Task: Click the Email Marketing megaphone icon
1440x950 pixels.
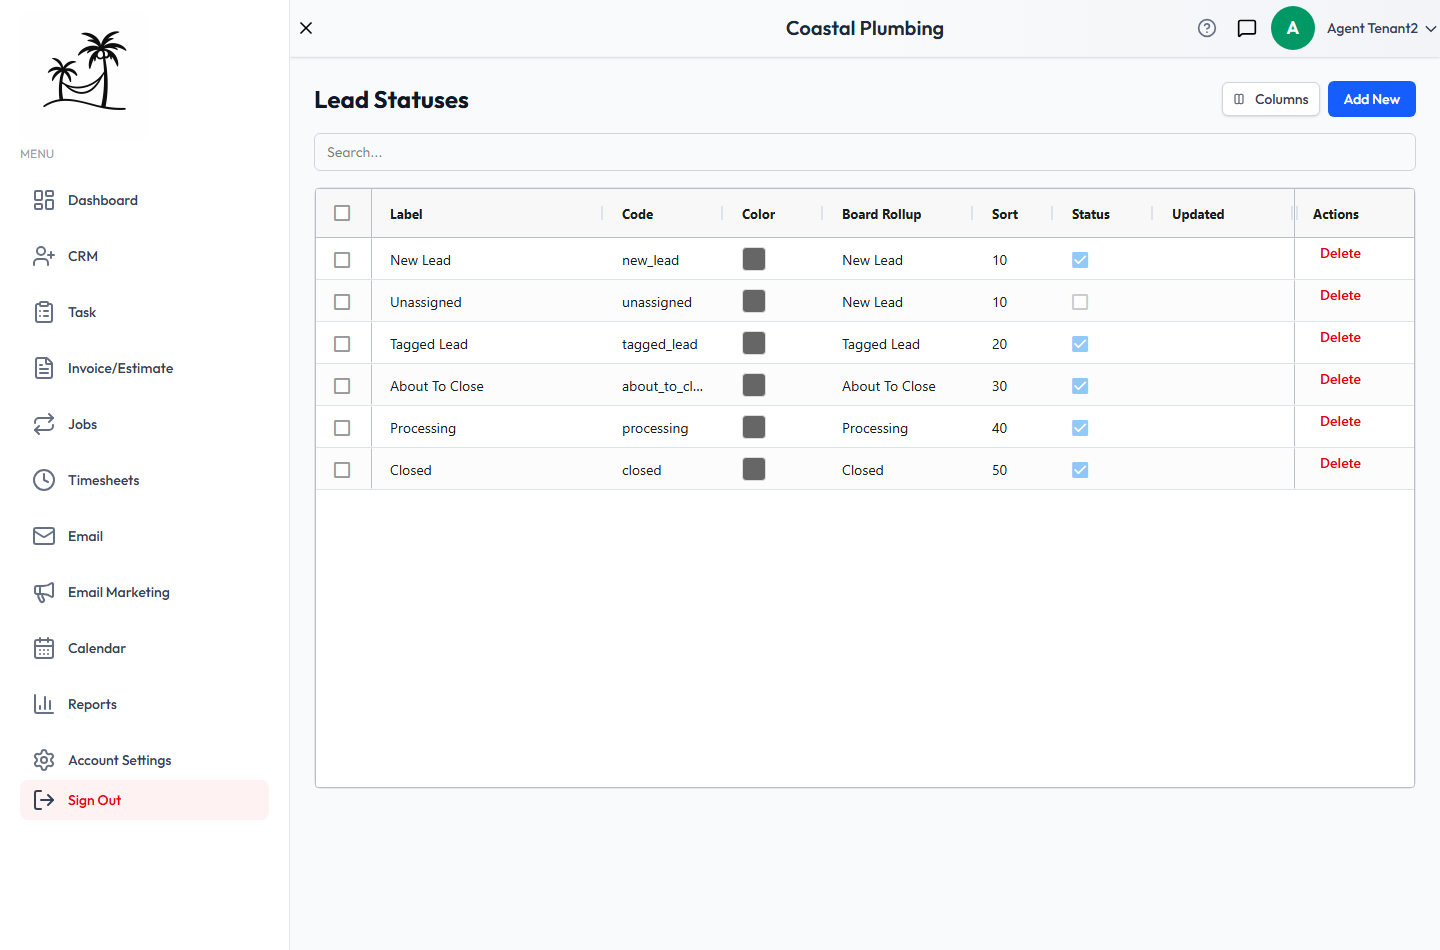Action: click(x=44, y=592)
